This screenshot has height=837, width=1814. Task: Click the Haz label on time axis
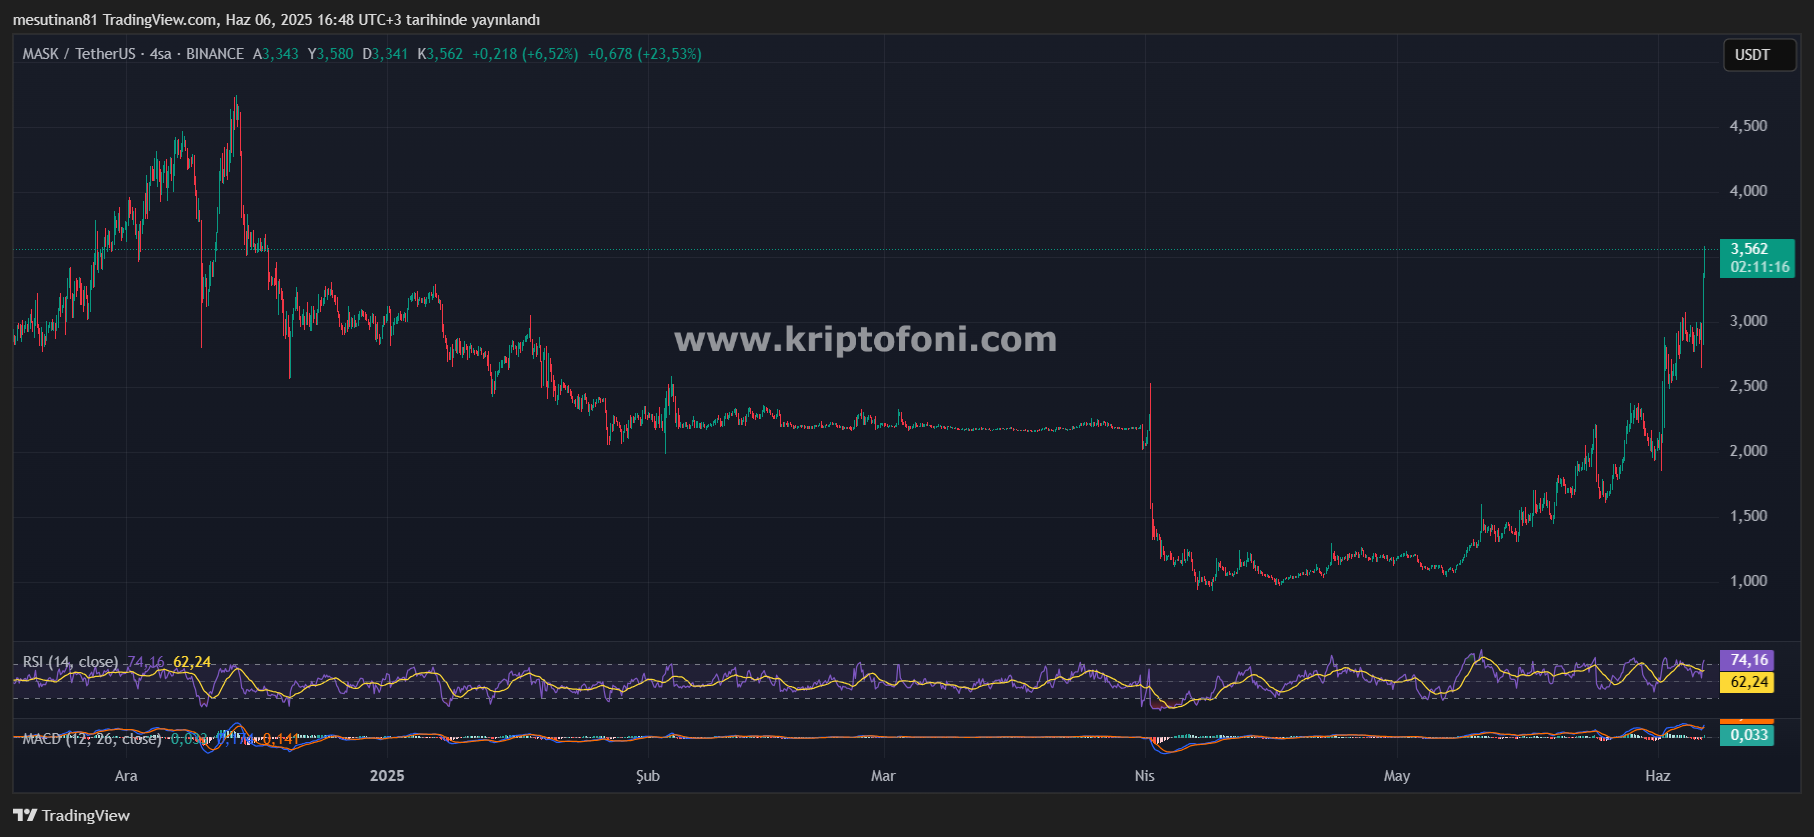coord(1658,776)
